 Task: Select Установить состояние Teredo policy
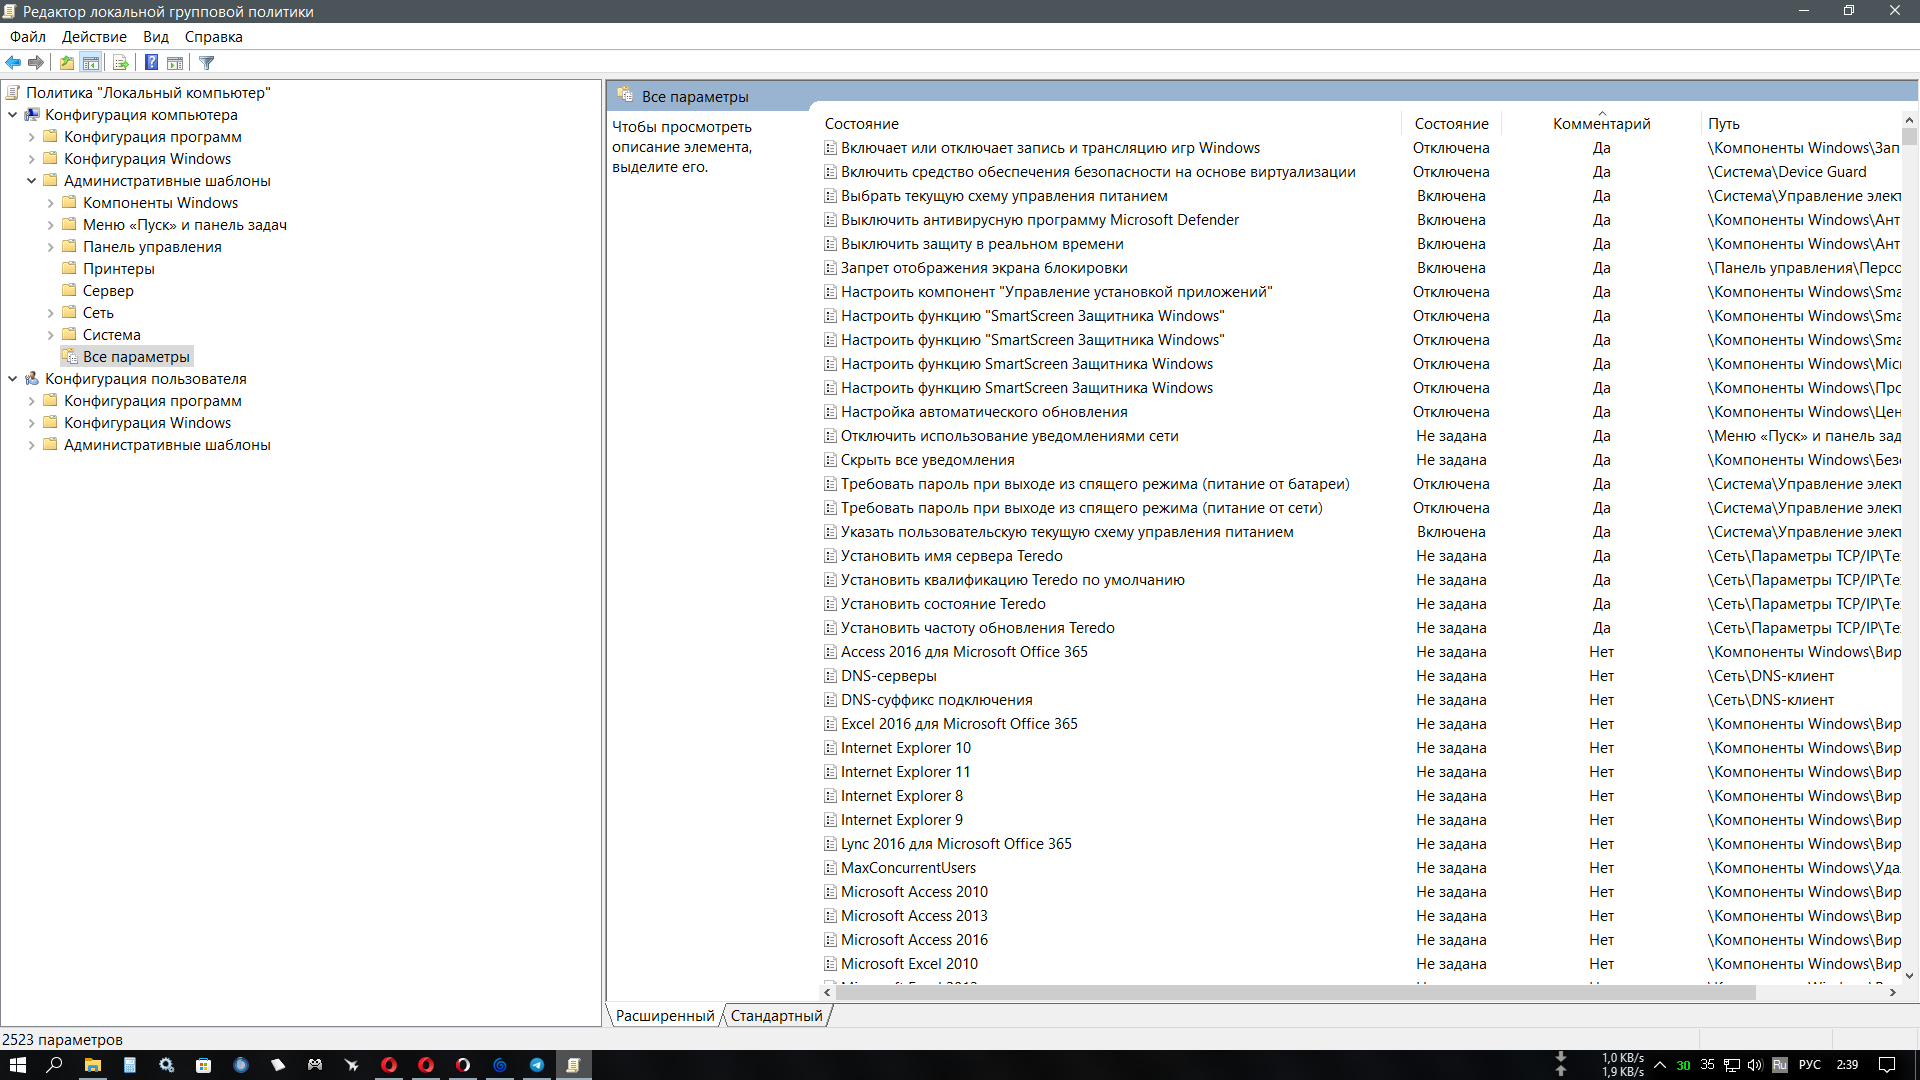coord(943,604)
